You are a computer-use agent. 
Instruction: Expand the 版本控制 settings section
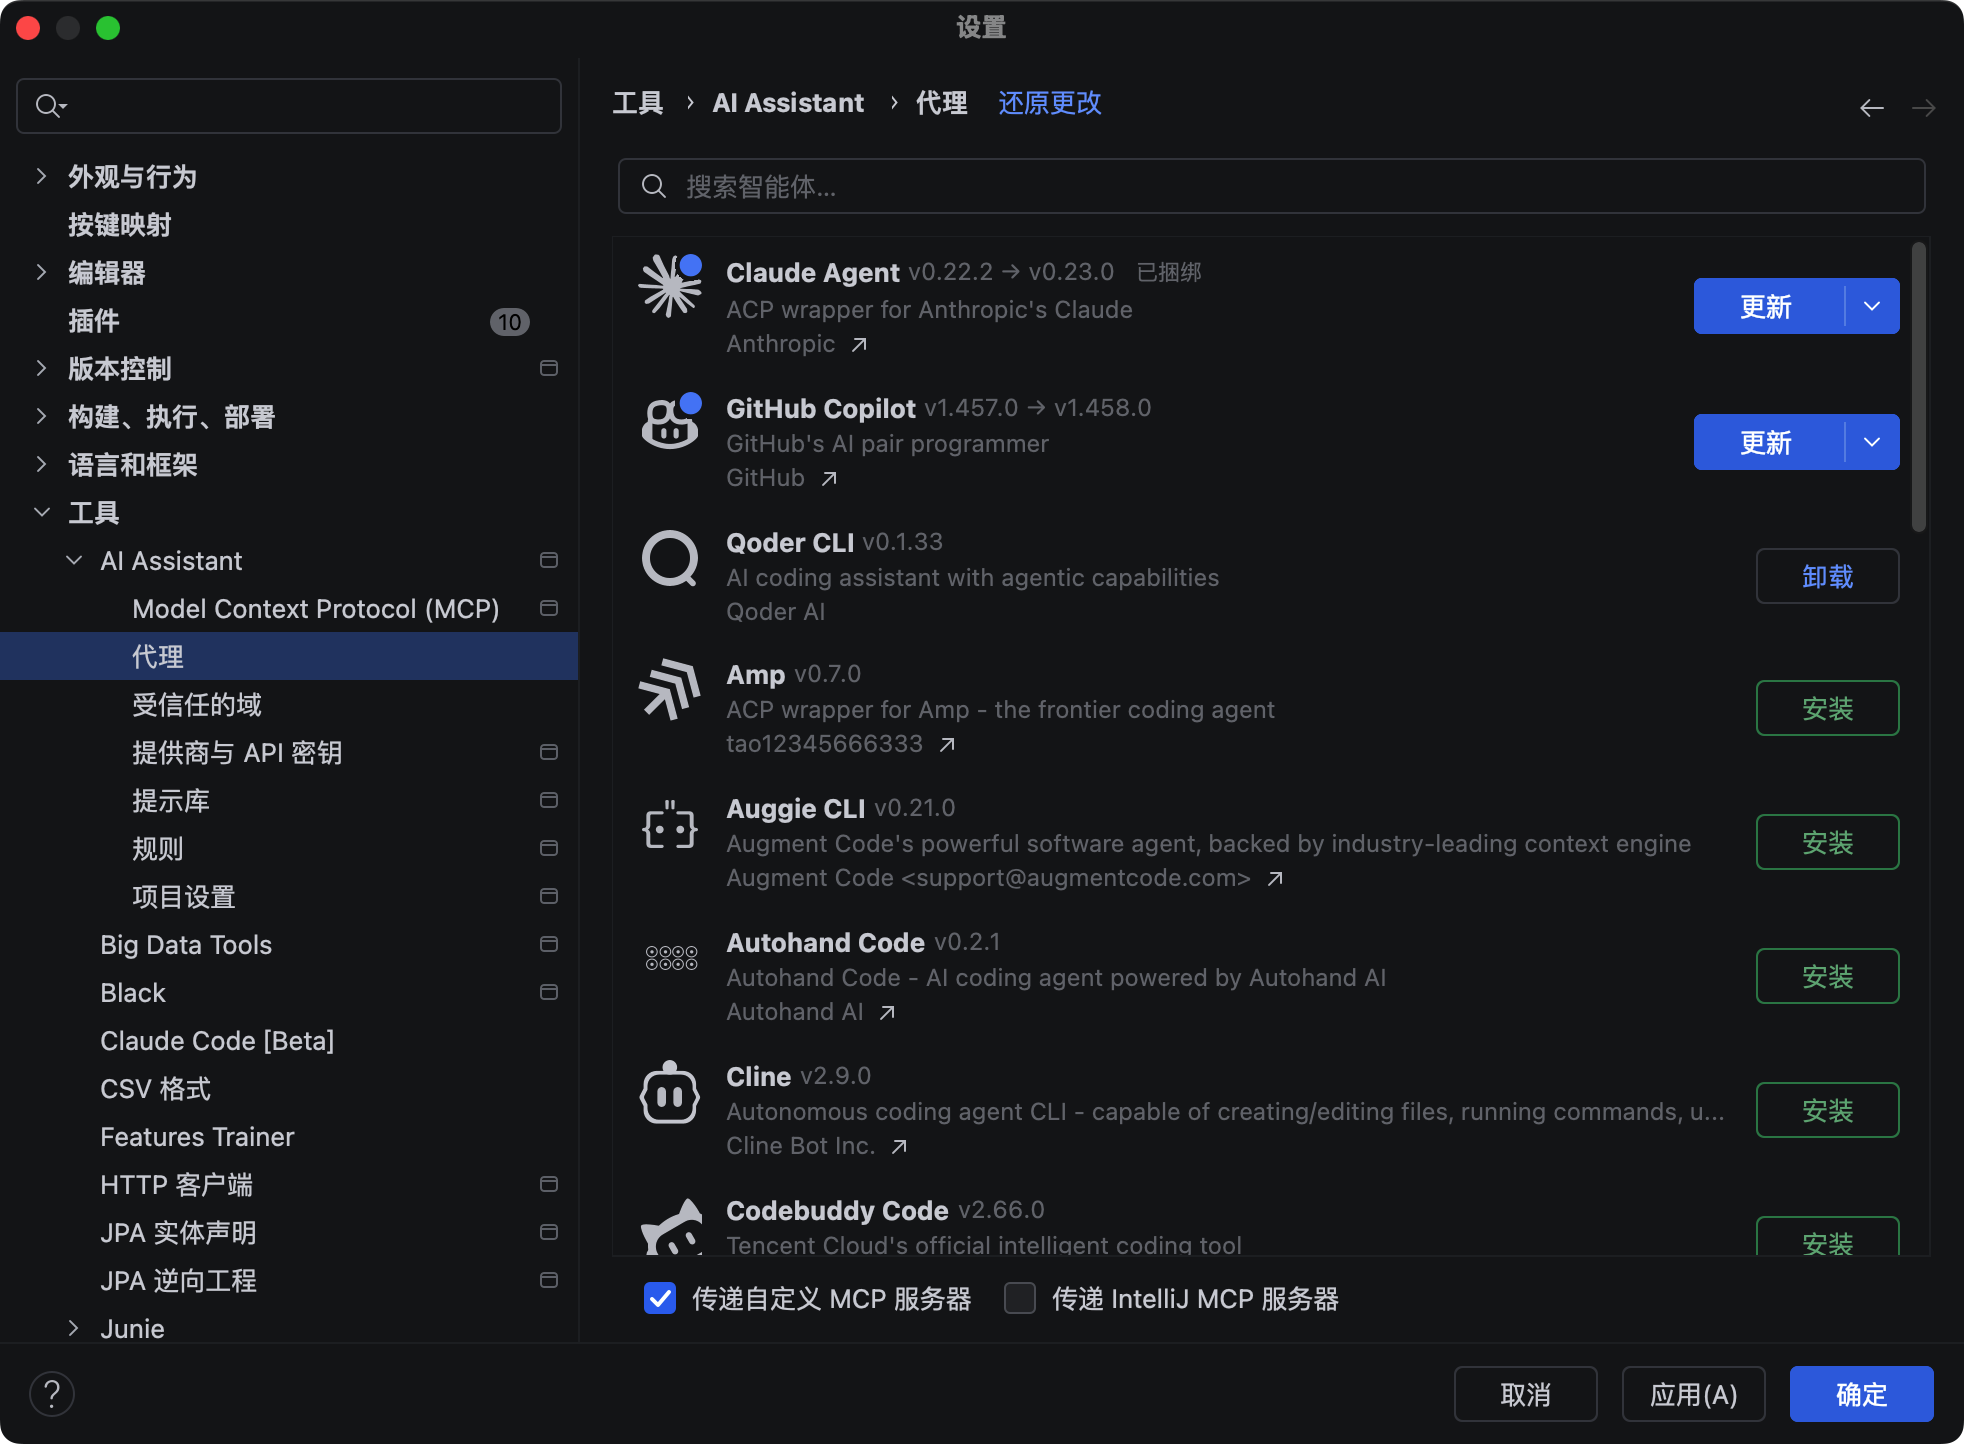41,369
